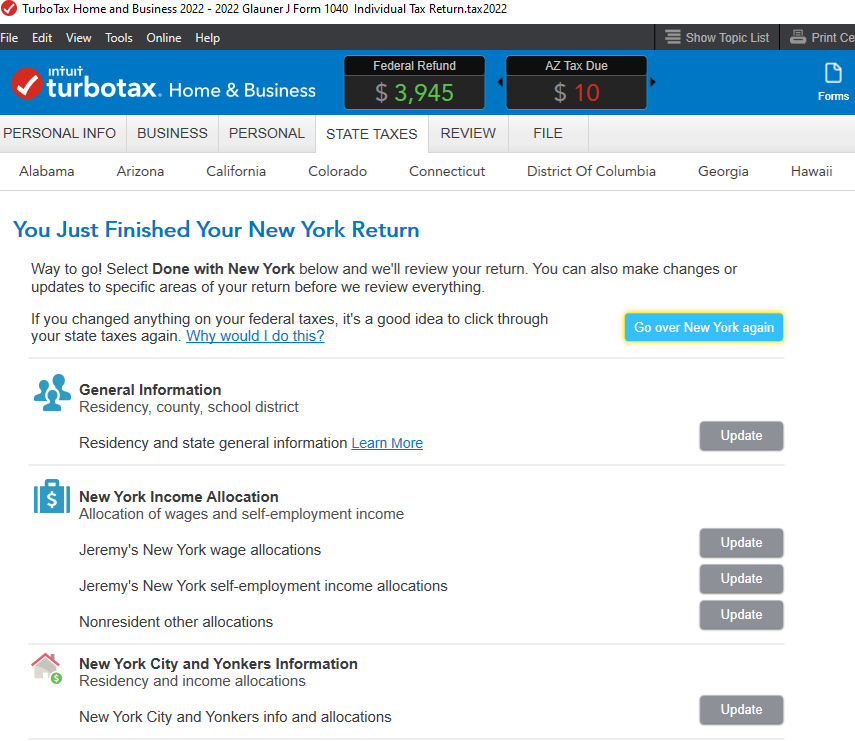Update Jeremy's New York wage allocations
Viewport: 855px width, 741px height.
click(742, 543)
